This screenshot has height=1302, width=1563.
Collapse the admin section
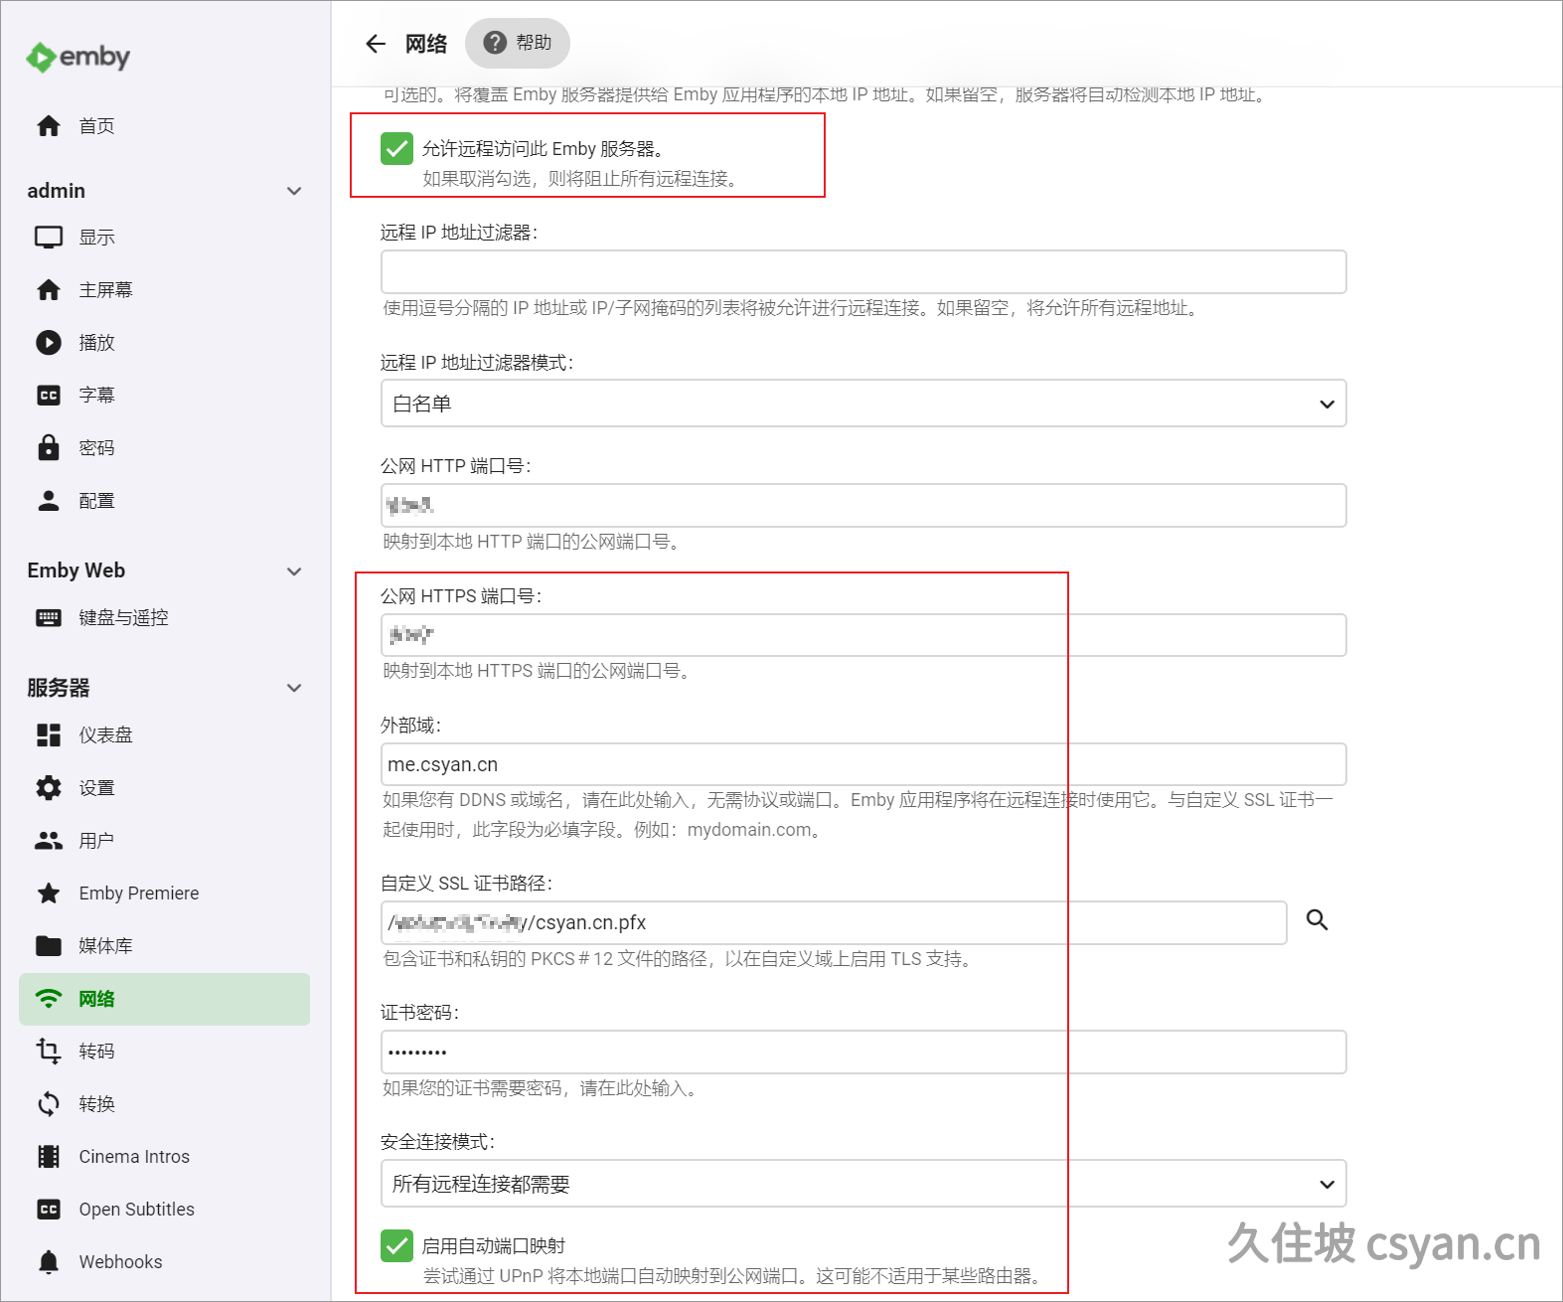pos(294,191)
